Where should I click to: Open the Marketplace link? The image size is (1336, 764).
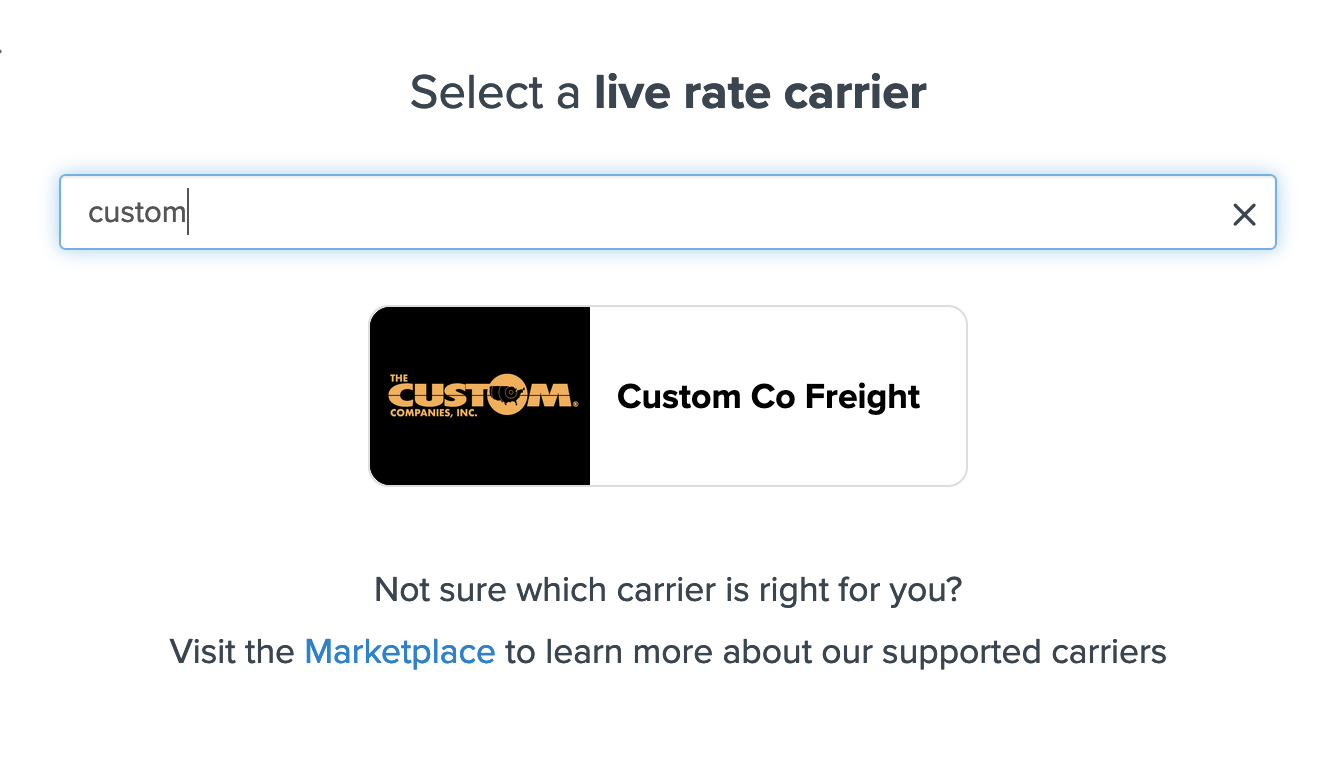point(399,652)
